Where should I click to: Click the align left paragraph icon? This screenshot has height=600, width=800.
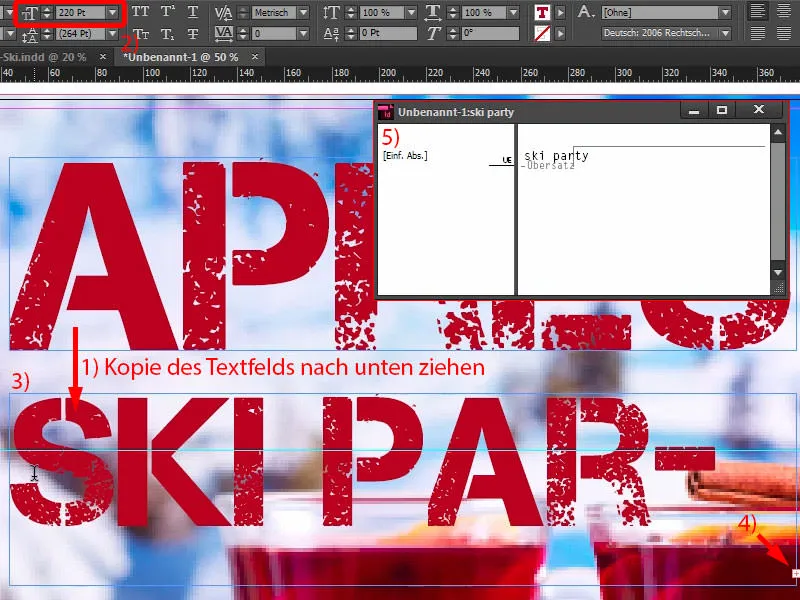(x=758, y=11)
